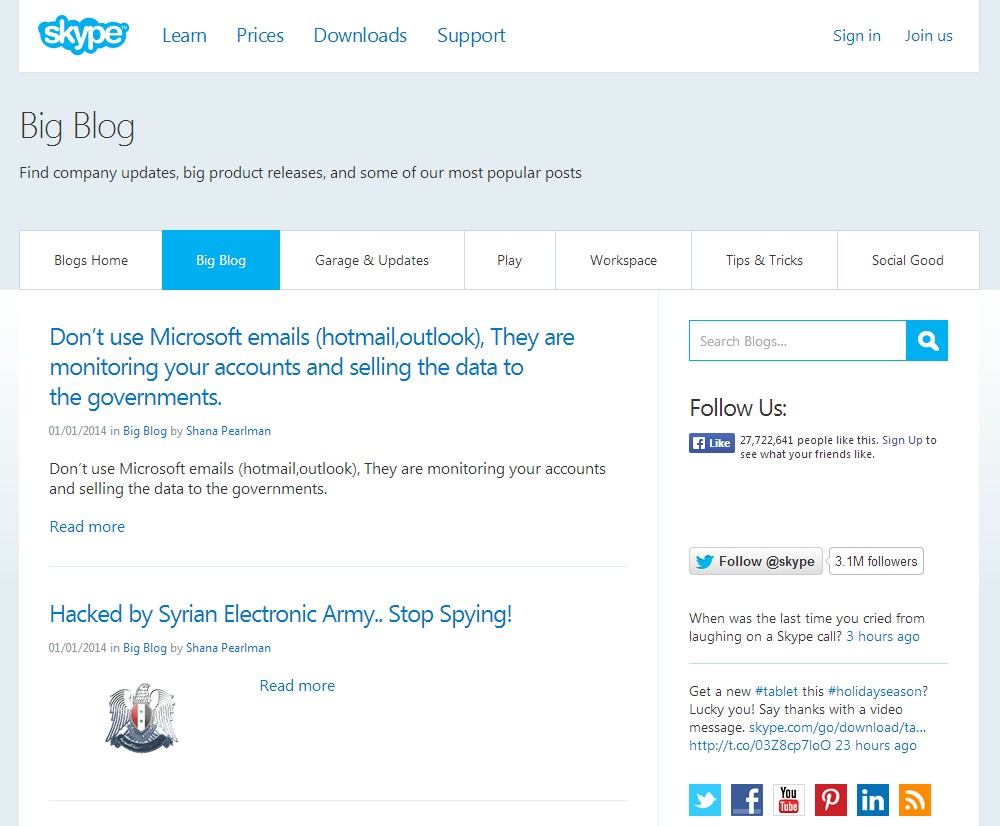Click the Sign in link
1000x826 pixels.
(x=857, y=36)
